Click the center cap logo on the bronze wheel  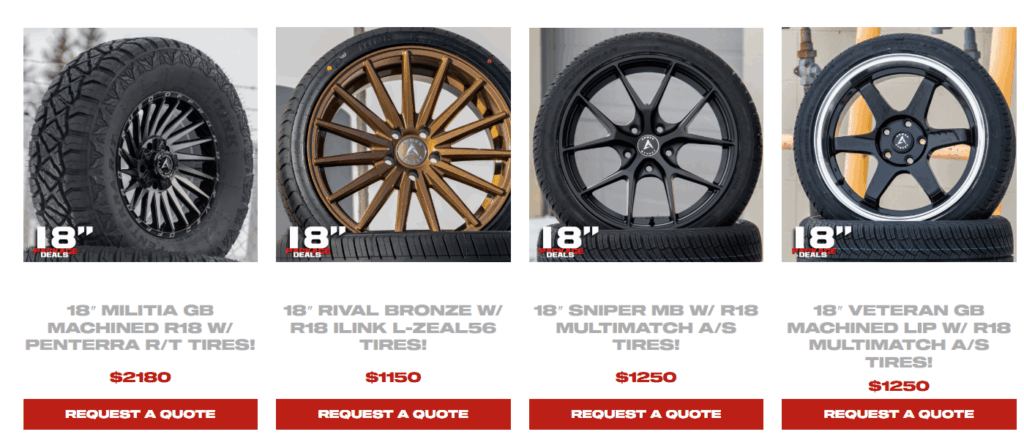click(x=411, y=152)
